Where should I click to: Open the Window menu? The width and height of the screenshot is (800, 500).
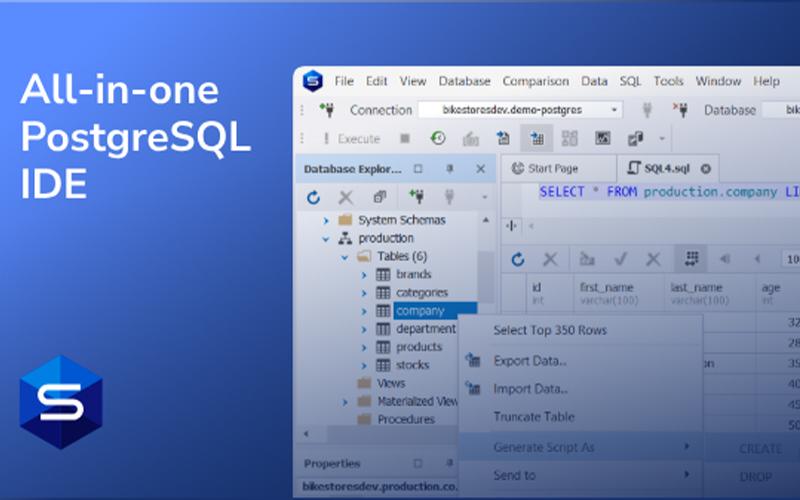click(718, 81)
